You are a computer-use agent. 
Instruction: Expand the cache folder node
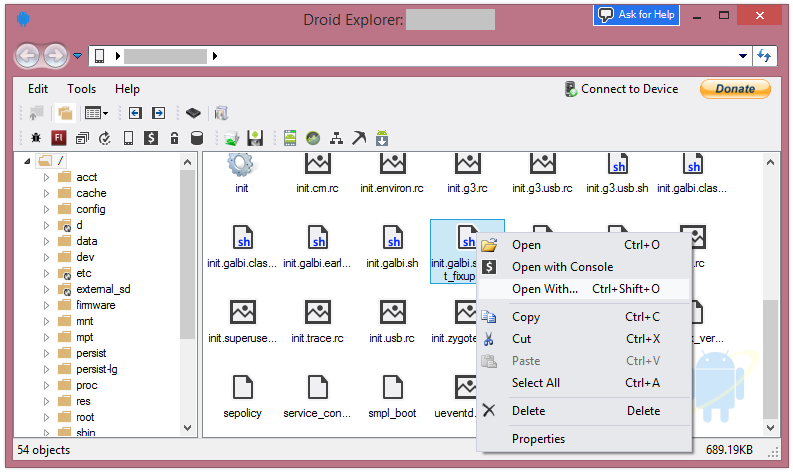[46, 193]
